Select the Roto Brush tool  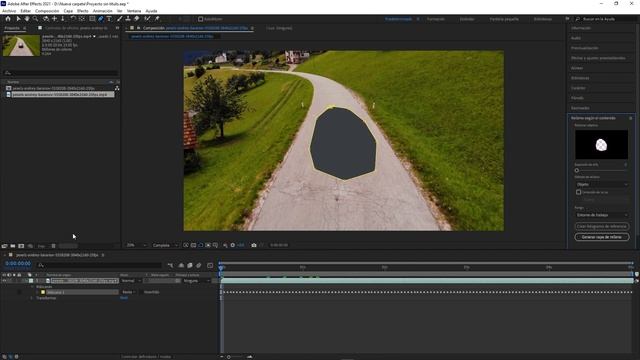pos(147,19)
